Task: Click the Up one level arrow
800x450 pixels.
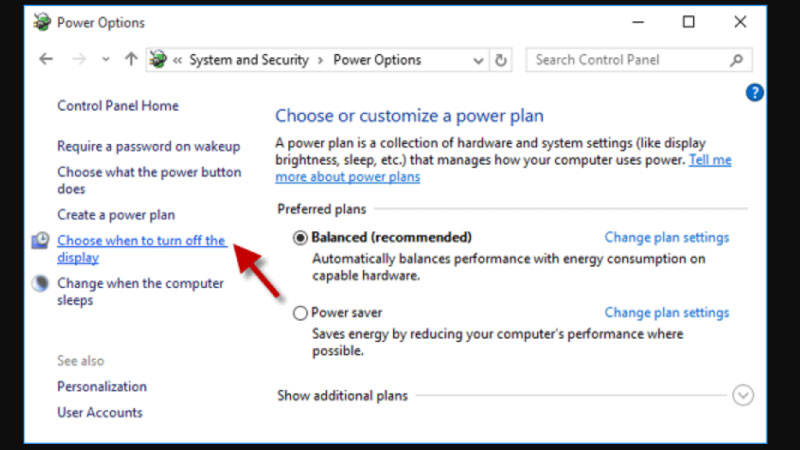Action: [x=130, y=59]
